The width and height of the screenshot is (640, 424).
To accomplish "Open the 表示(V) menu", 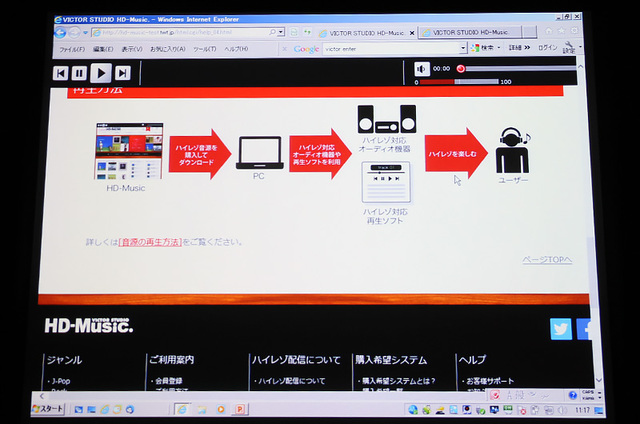I will point(132,49).
